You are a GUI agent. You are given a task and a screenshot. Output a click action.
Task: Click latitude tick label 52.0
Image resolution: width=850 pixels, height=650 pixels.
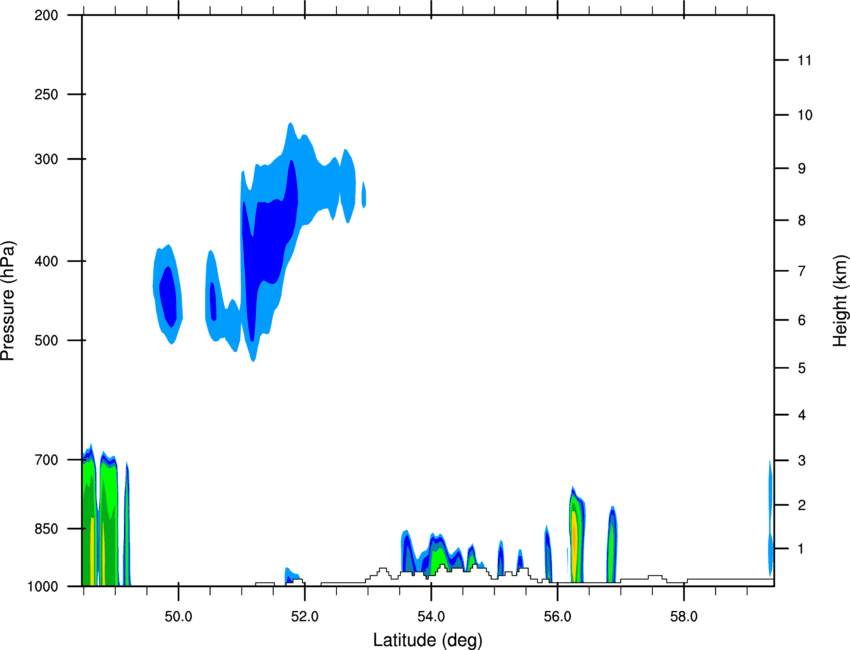(x=305, y=617)
